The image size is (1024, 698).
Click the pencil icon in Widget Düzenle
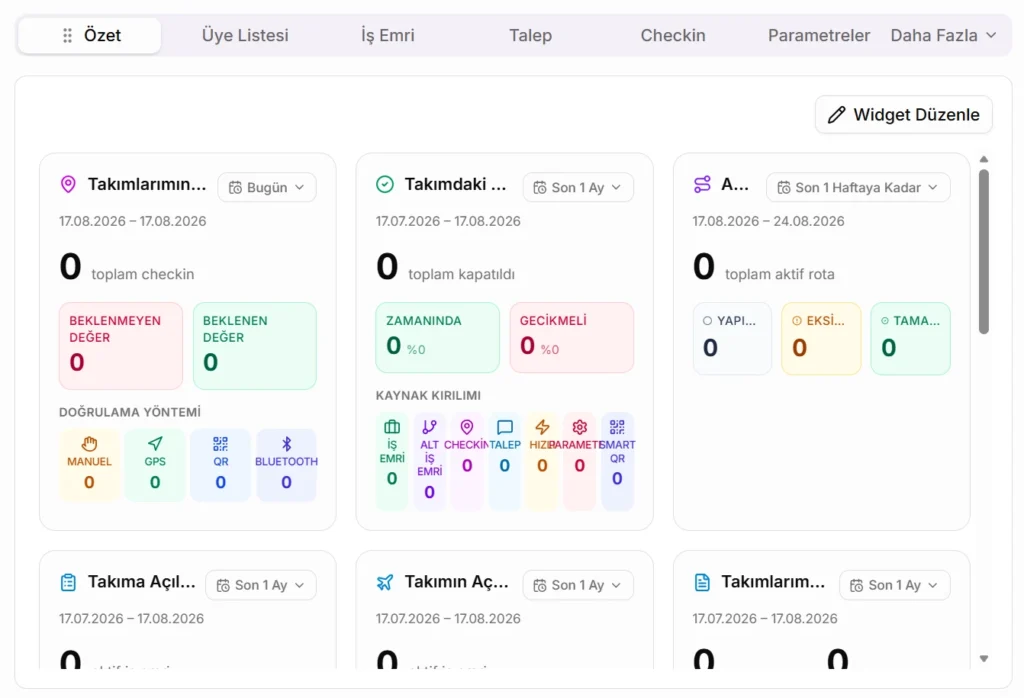click(x=836, y=115)
